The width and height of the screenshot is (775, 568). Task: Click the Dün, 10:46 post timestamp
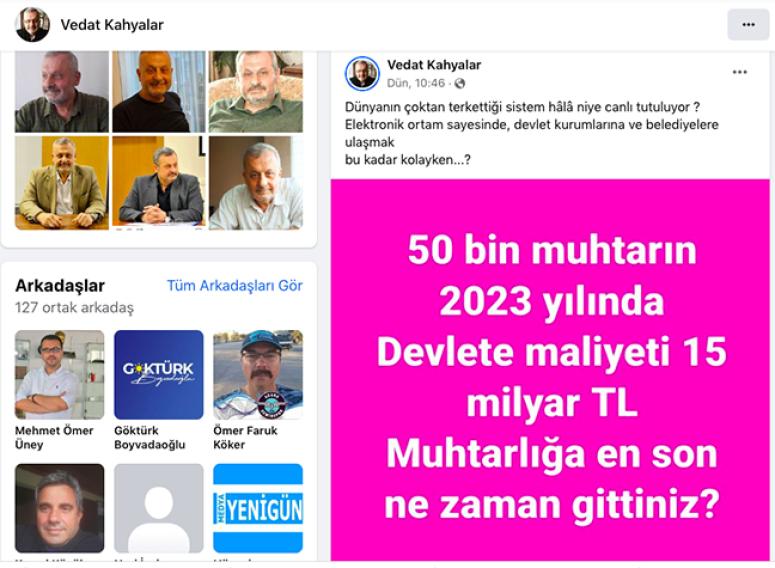tap(416, 84)
